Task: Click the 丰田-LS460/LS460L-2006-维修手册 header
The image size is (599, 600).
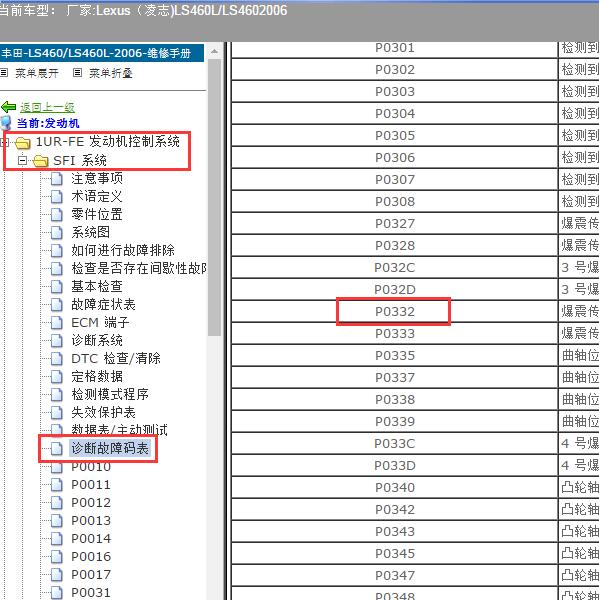Action: coord(101,53)
